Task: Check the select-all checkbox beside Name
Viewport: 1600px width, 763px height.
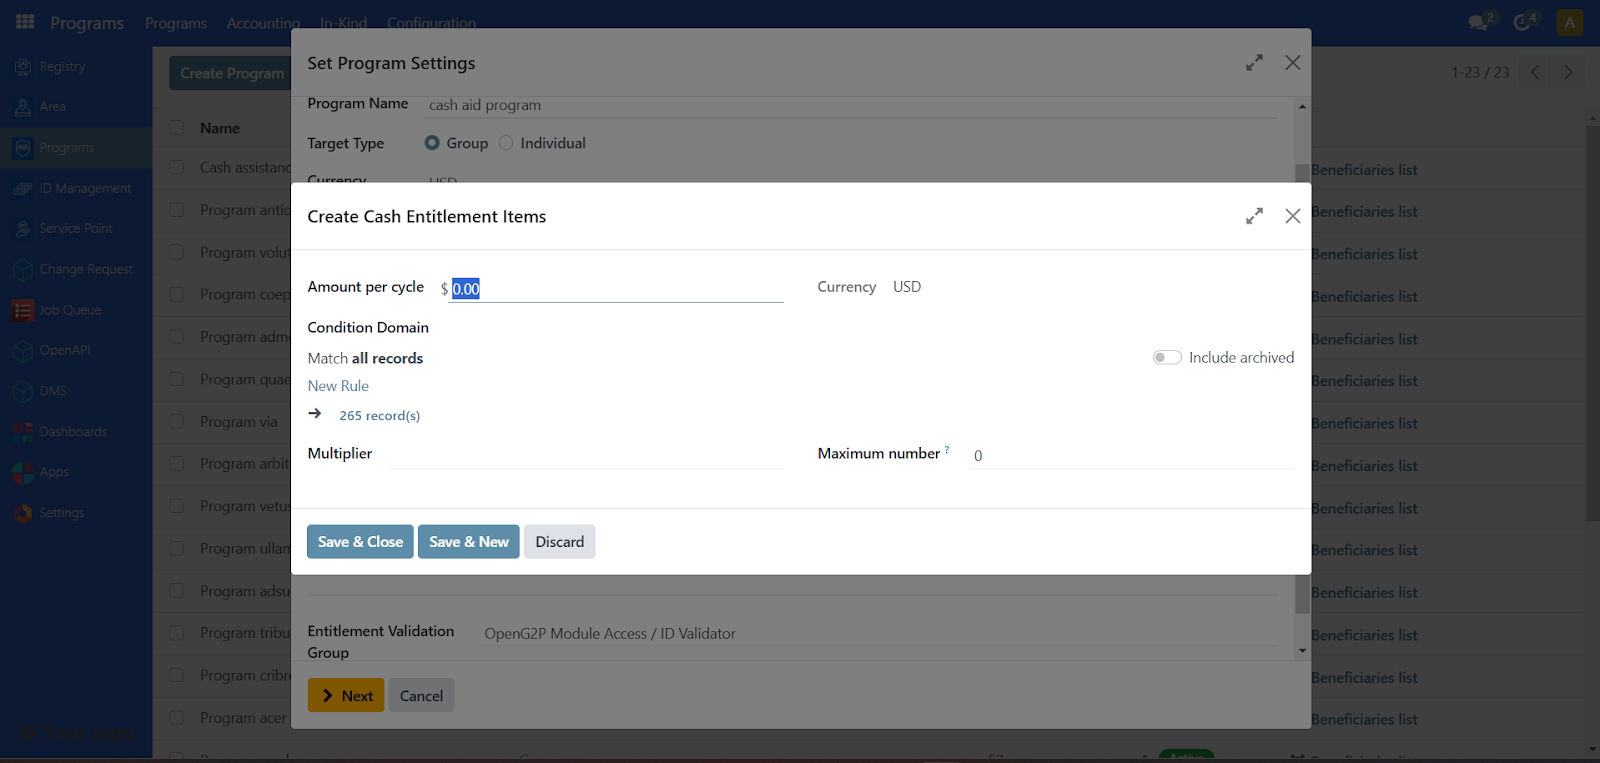Action: 177,128
